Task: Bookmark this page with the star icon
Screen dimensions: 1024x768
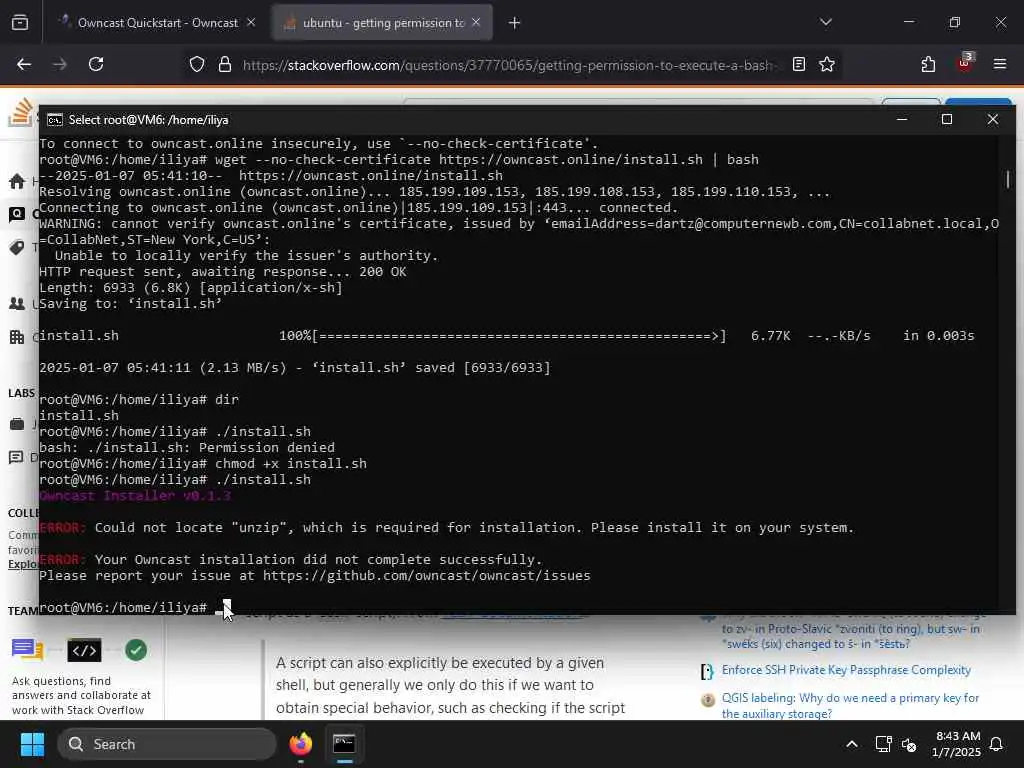Action: pos(827,64)
